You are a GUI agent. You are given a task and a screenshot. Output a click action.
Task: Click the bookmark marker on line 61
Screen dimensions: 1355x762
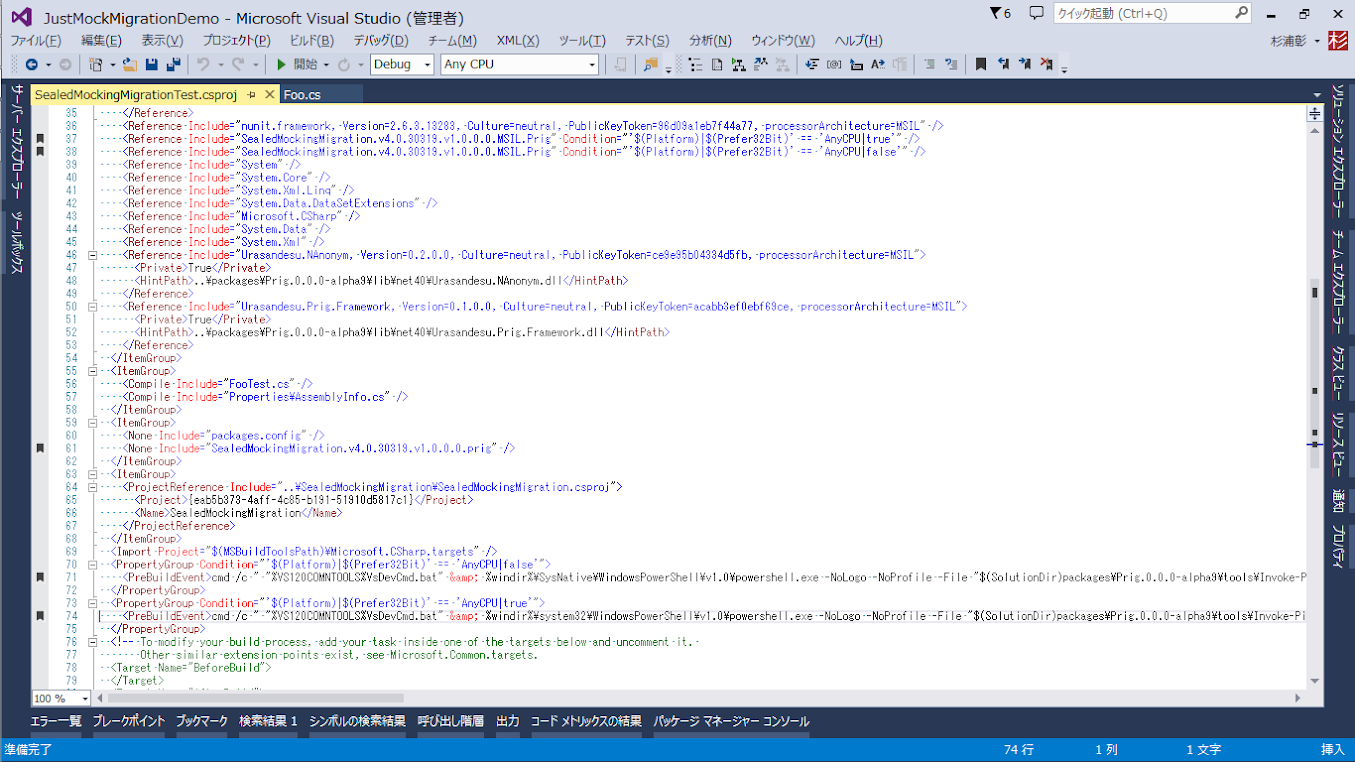41,449
